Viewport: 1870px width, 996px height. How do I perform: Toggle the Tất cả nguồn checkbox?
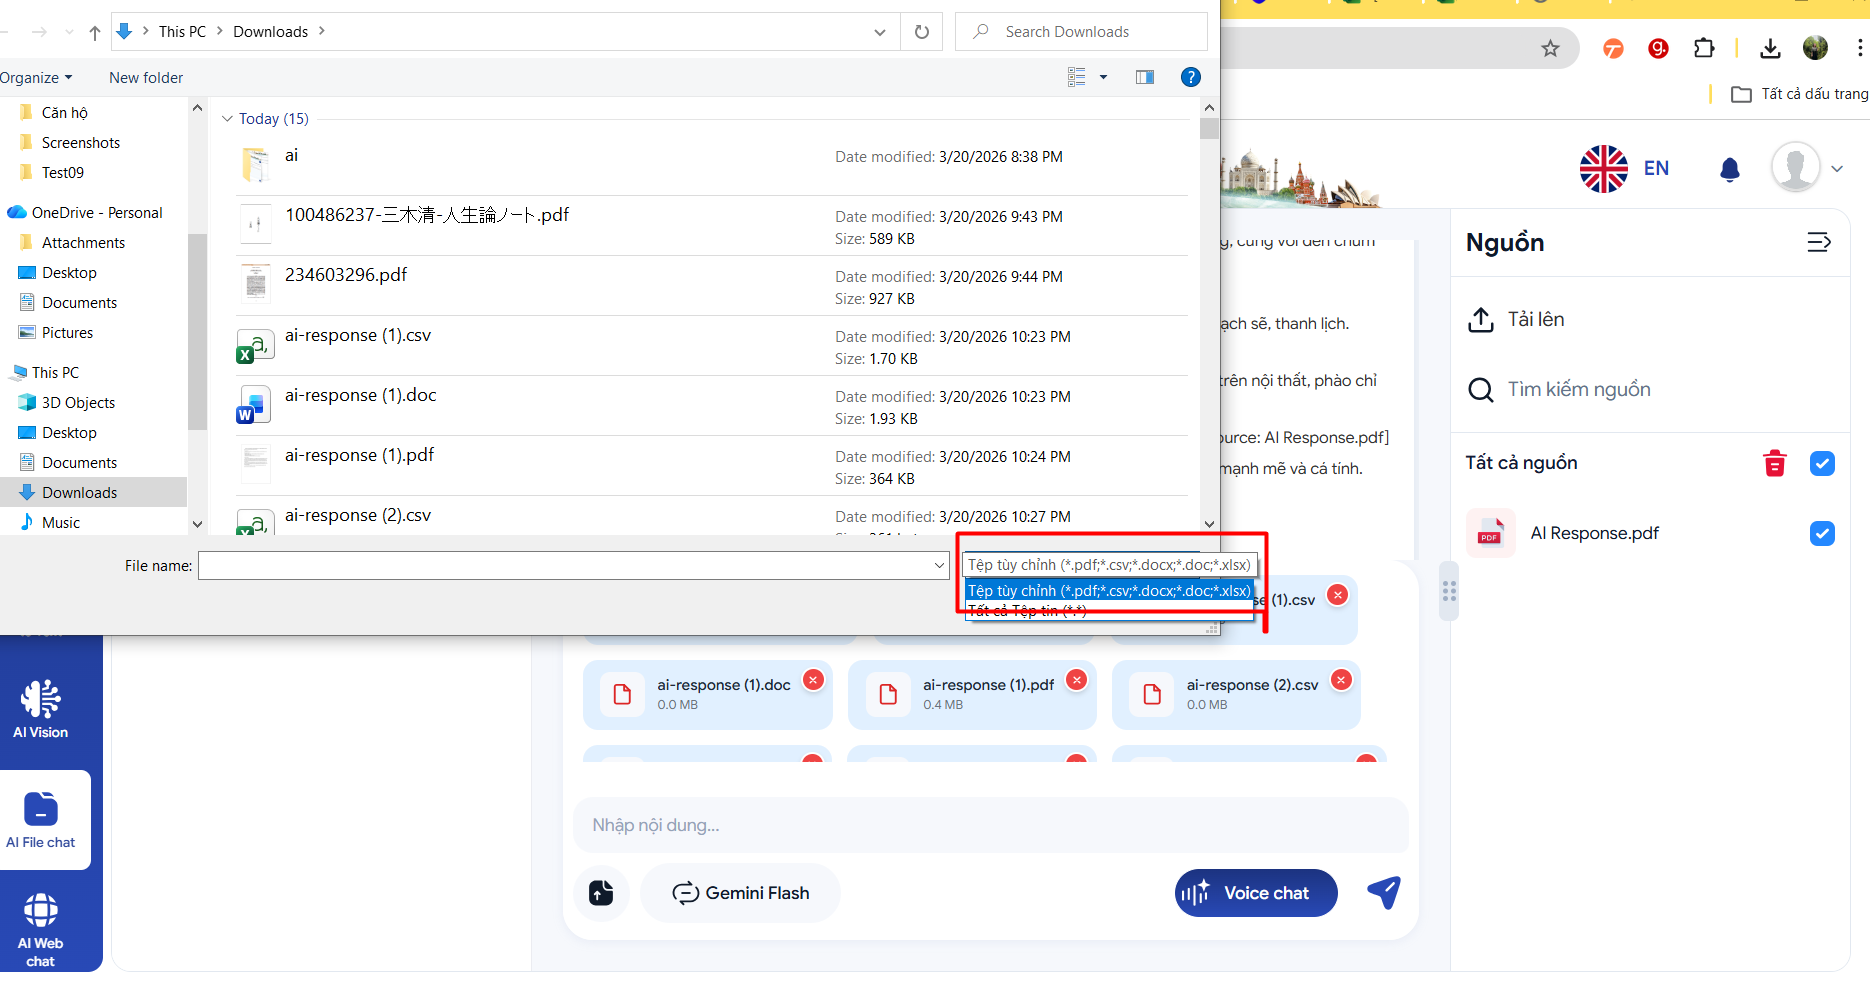pyautogui.click(x=1821, y=464)
